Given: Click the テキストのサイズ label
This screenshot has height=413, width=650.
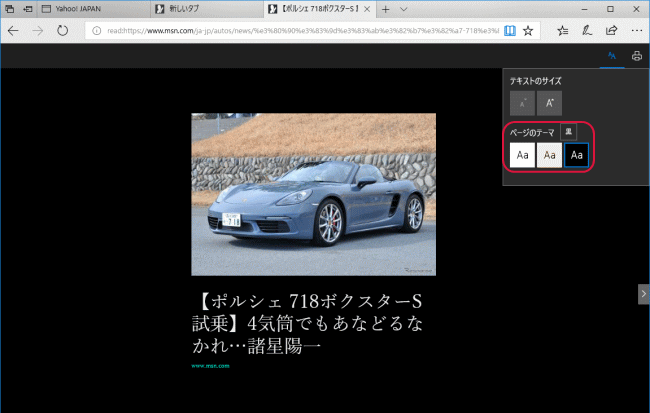Looking at the screenshot, I should point(536,81).
